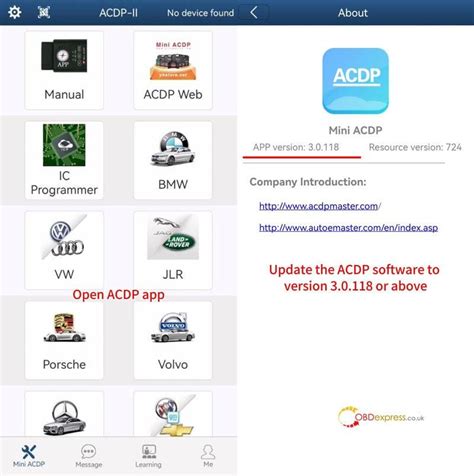
Task: Open the Buick Chevrolet GM tile
Action: [x=173, y=414]
